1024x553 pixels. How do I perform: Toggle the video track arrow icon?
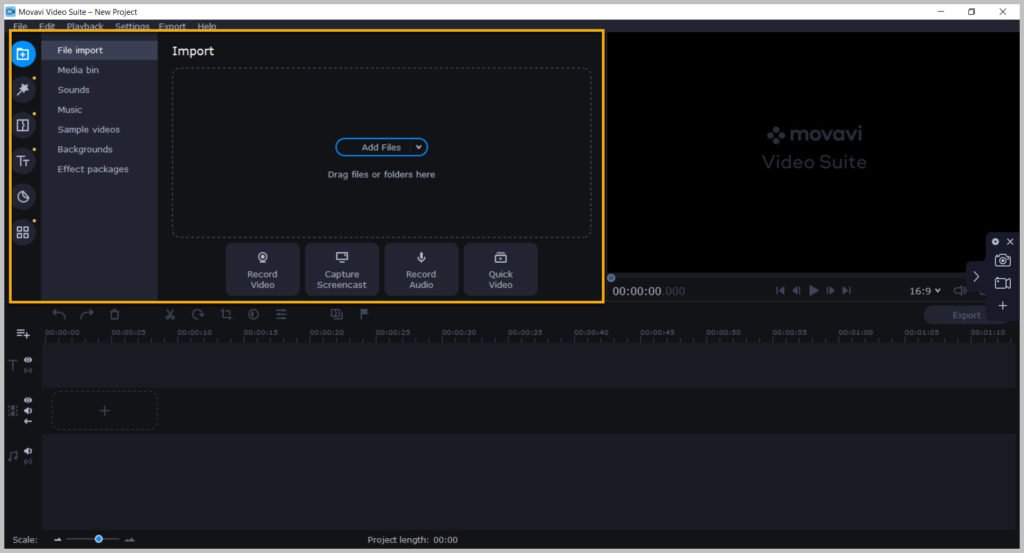click(x=28, y=421)
